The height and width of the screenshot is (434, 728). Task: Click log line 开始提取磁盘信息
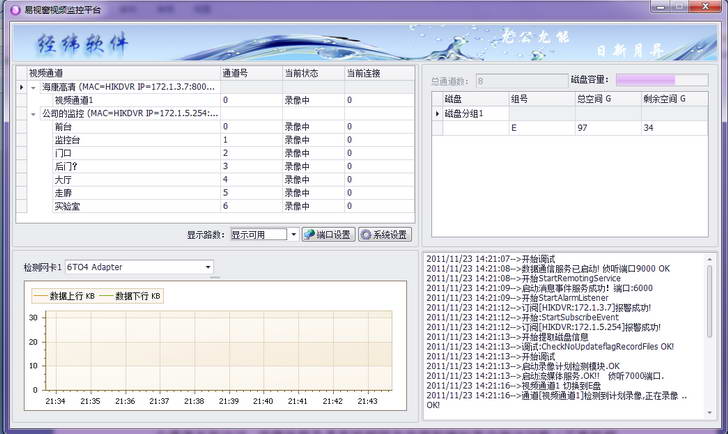(x=507, y=337)
